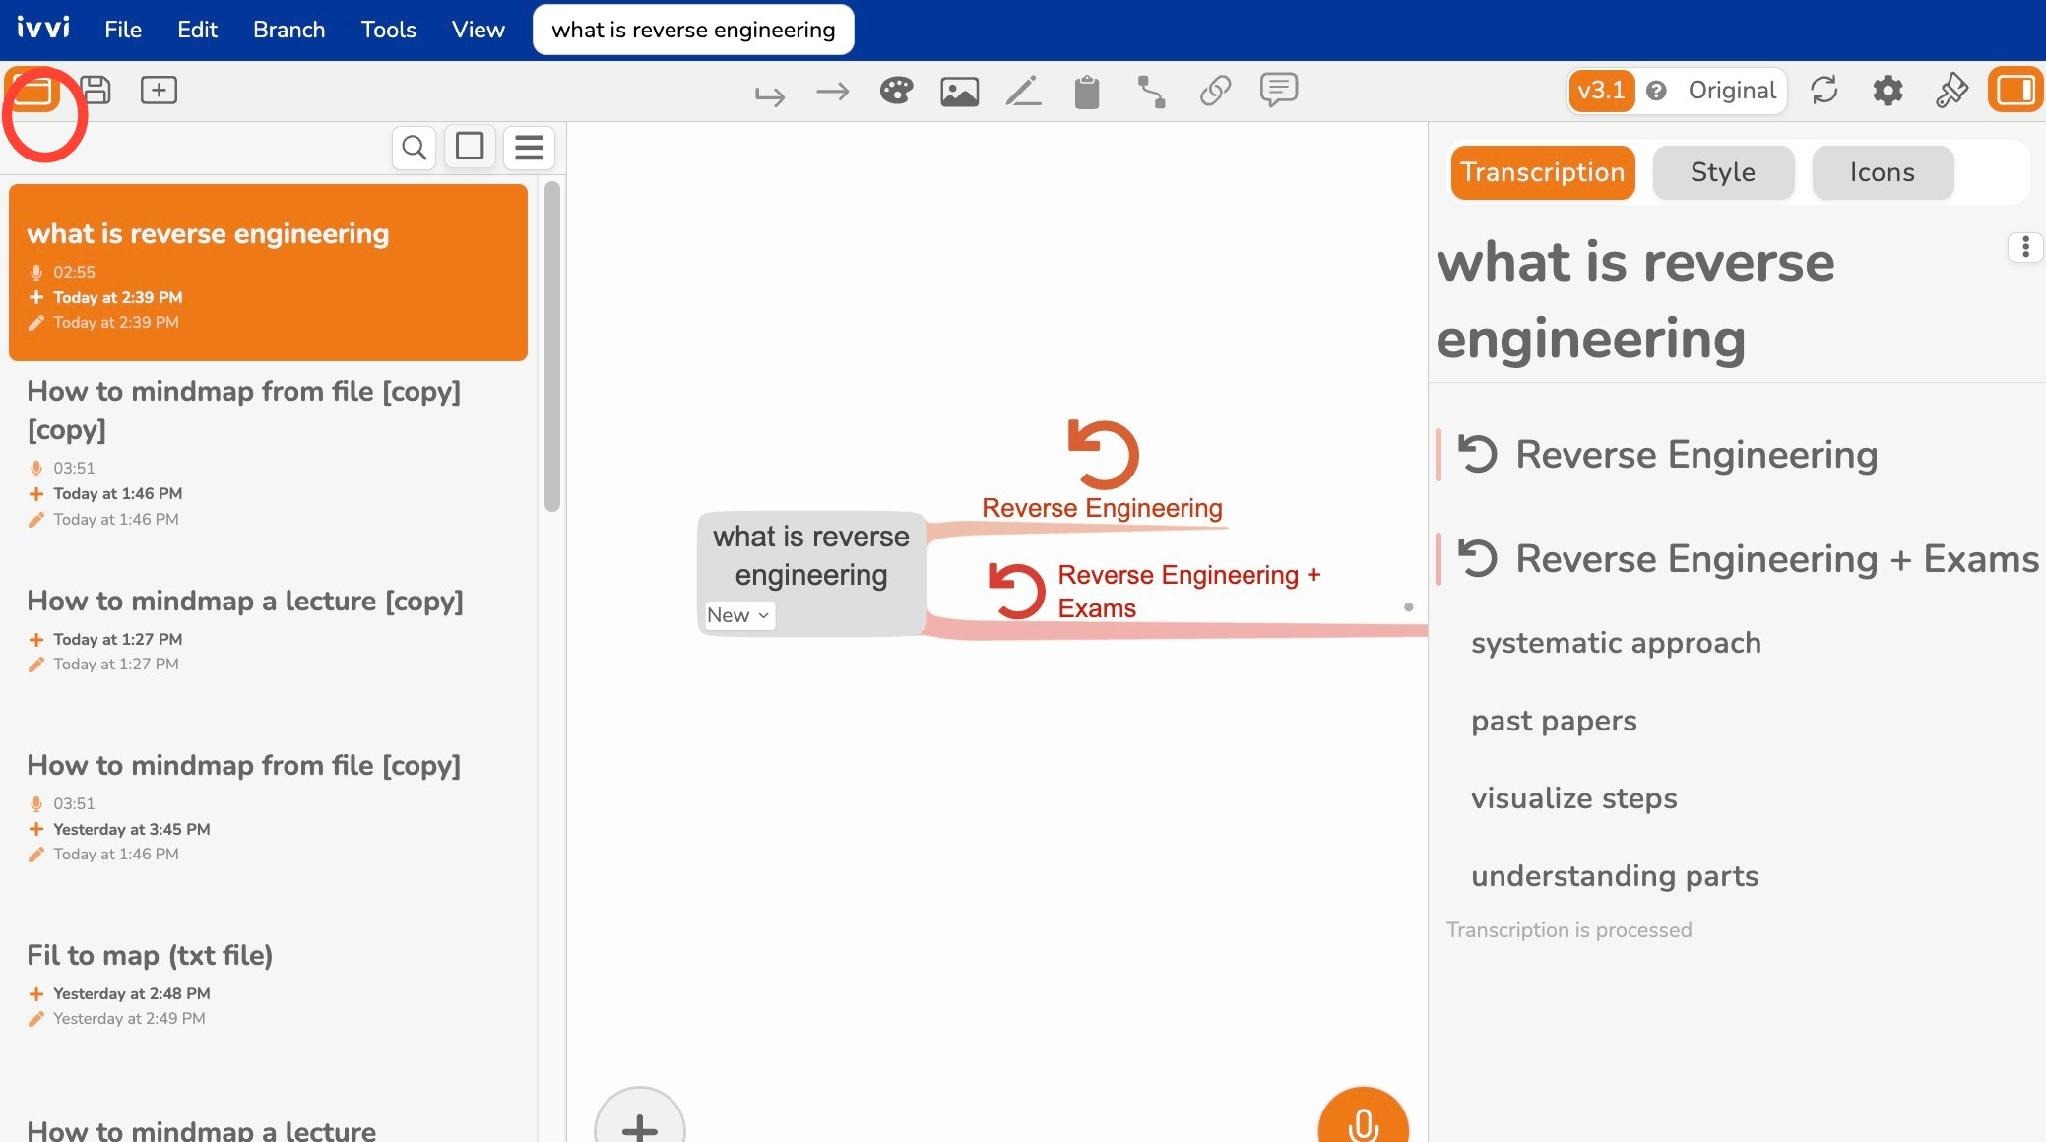This screenshot has height=1142, width=2046.
Task: Toggle the left folder panel button
Action: (32, 90)
